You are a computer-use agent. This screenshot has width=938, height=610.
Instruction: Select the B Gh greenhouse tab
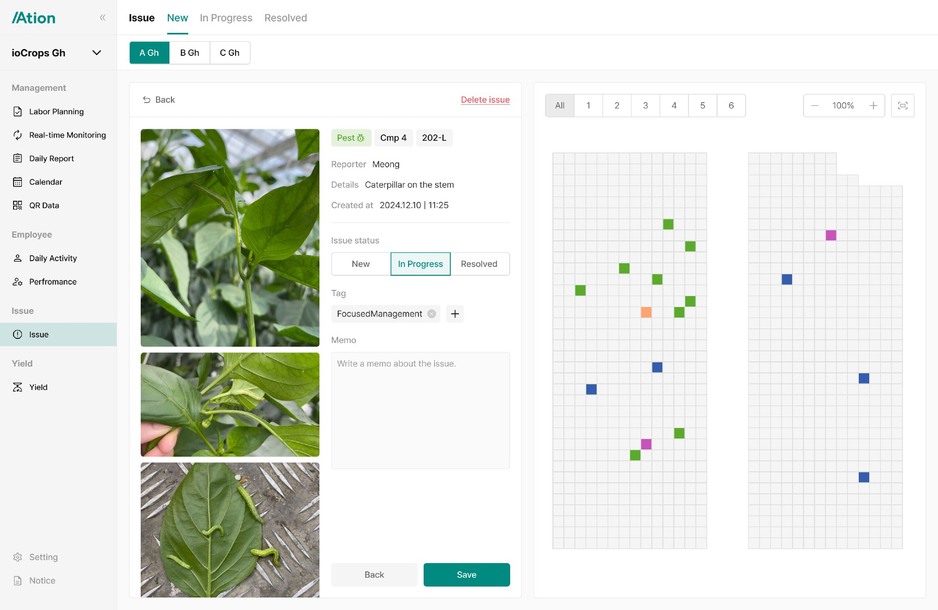[x=189, y=52]
